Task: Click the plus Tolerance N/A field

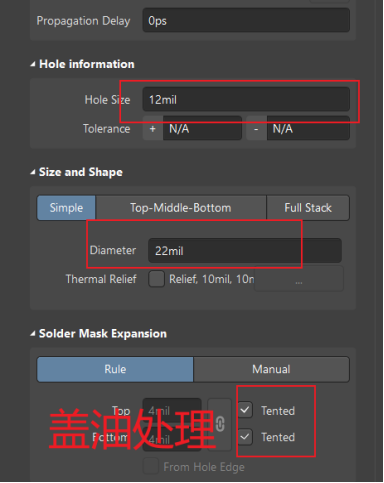Action: (x=202, y=128)
